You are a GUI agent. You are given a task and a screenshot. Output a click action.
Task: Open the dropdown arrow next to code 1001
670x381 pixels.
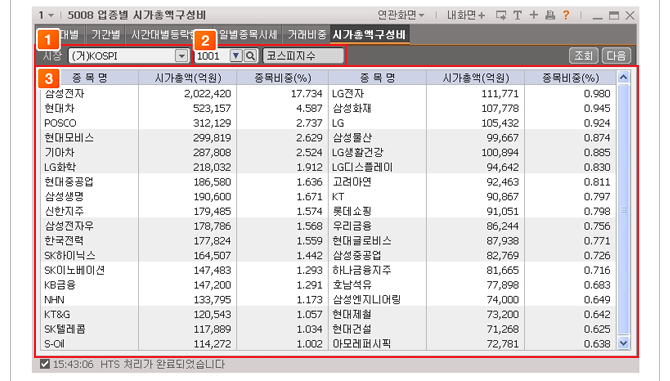tap(236, 56)
